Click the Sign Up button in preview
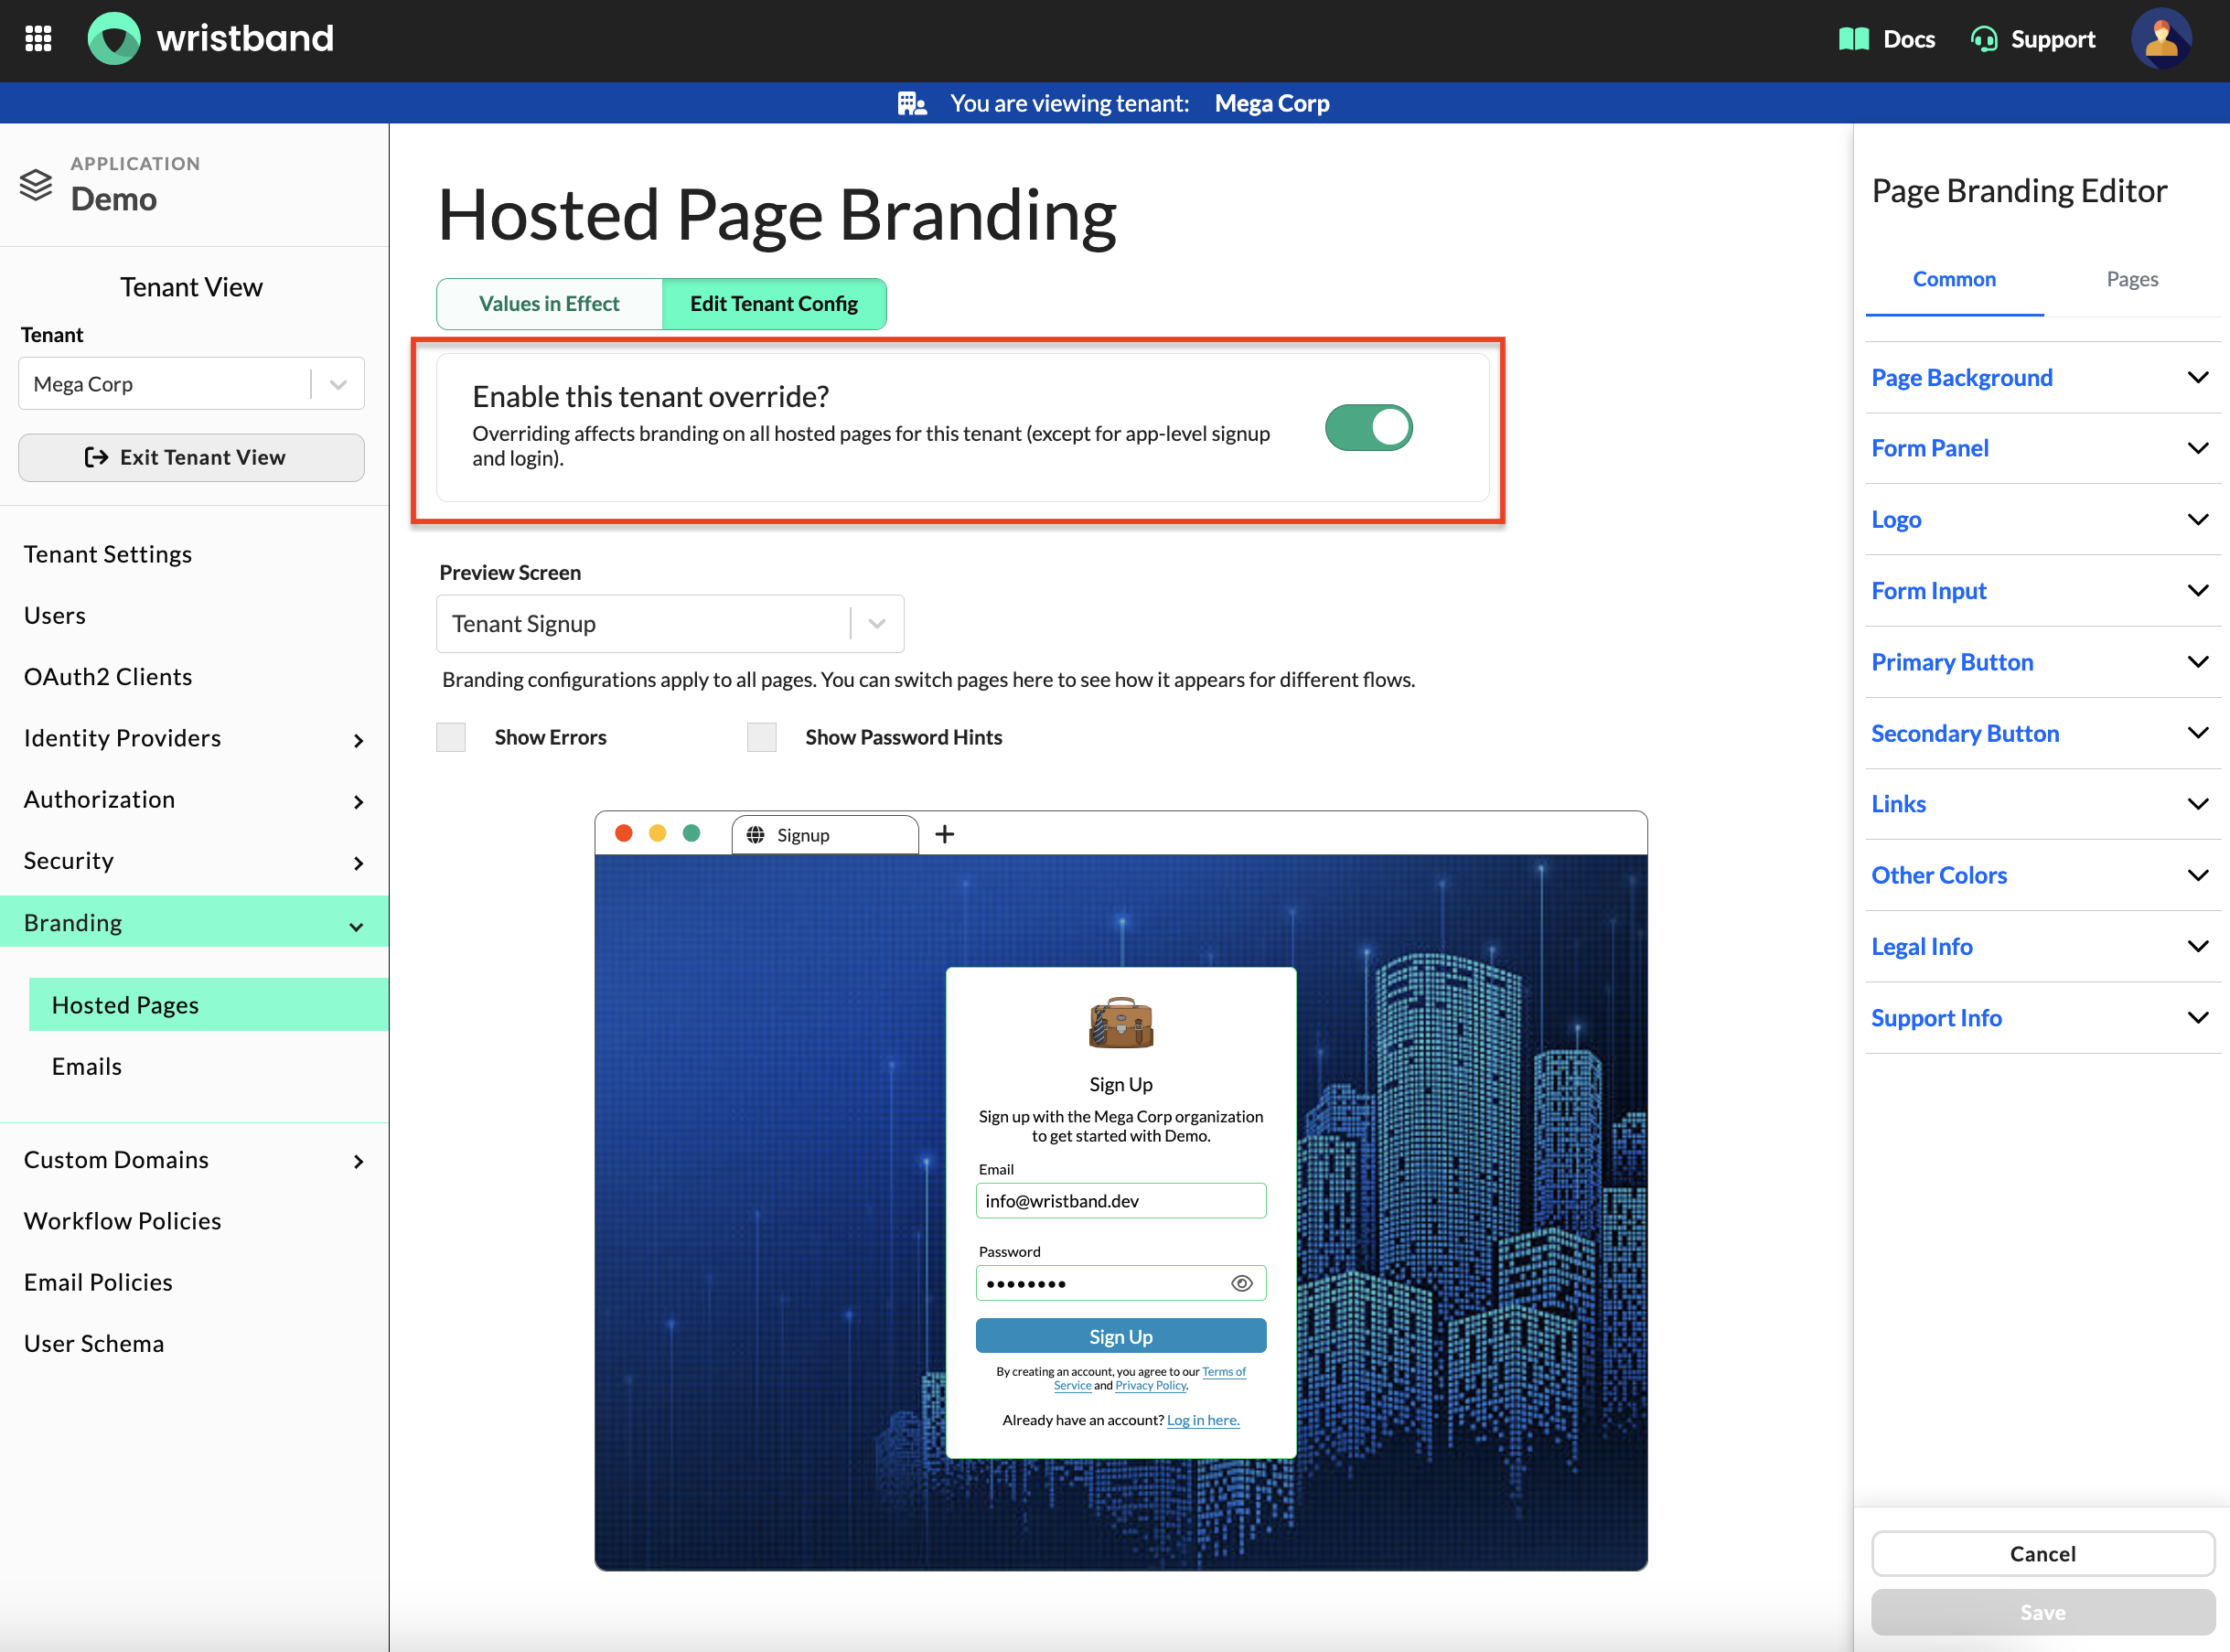The image size is (2230, 1652). [x=1121, y=1336]
